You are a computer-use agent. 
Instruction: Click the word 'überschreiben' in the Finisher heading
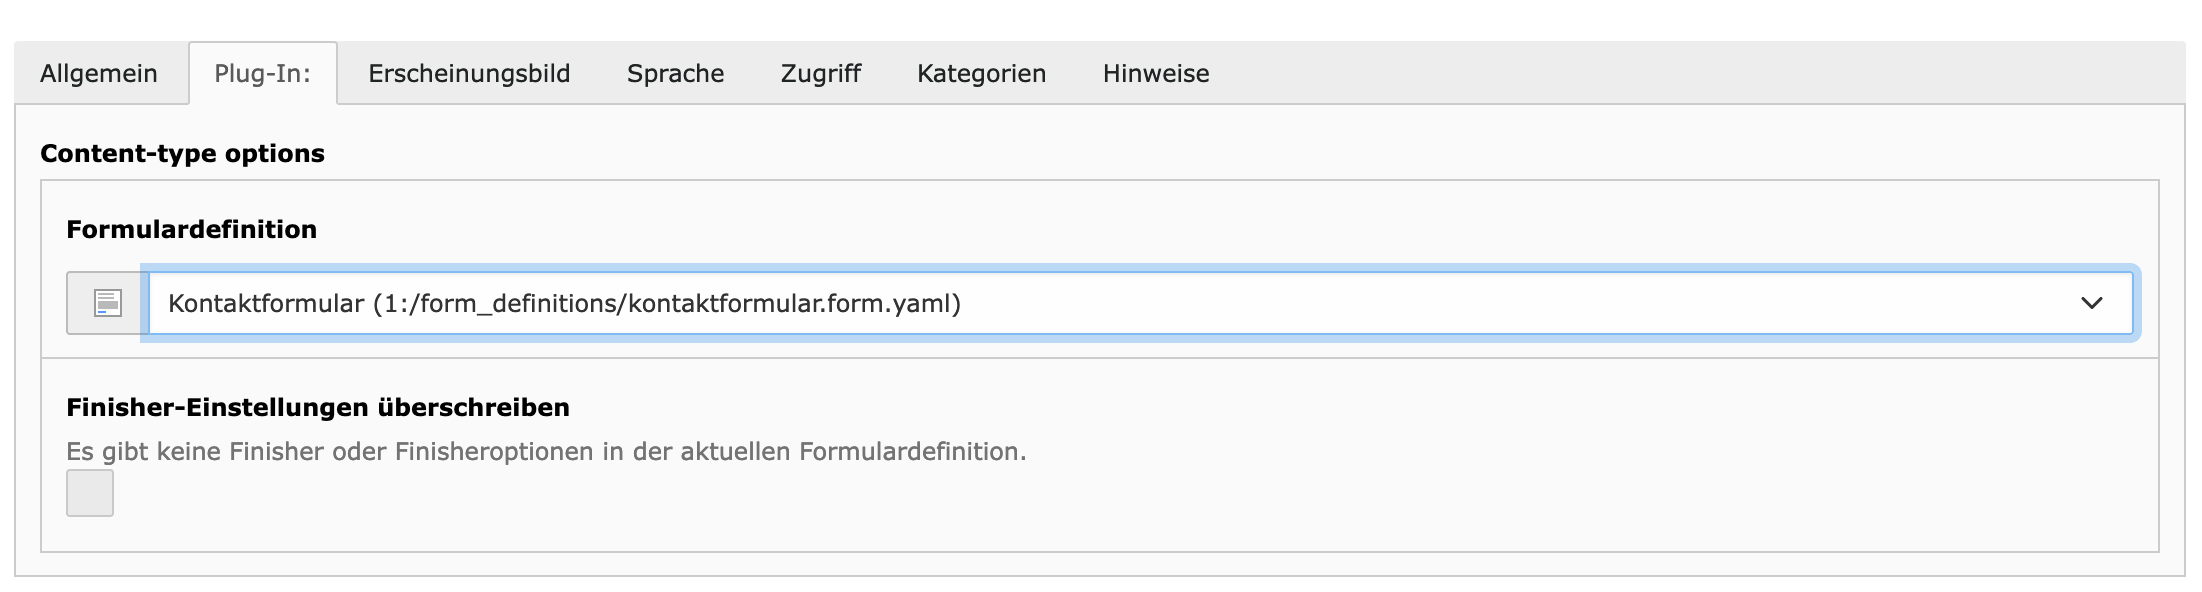473,408
